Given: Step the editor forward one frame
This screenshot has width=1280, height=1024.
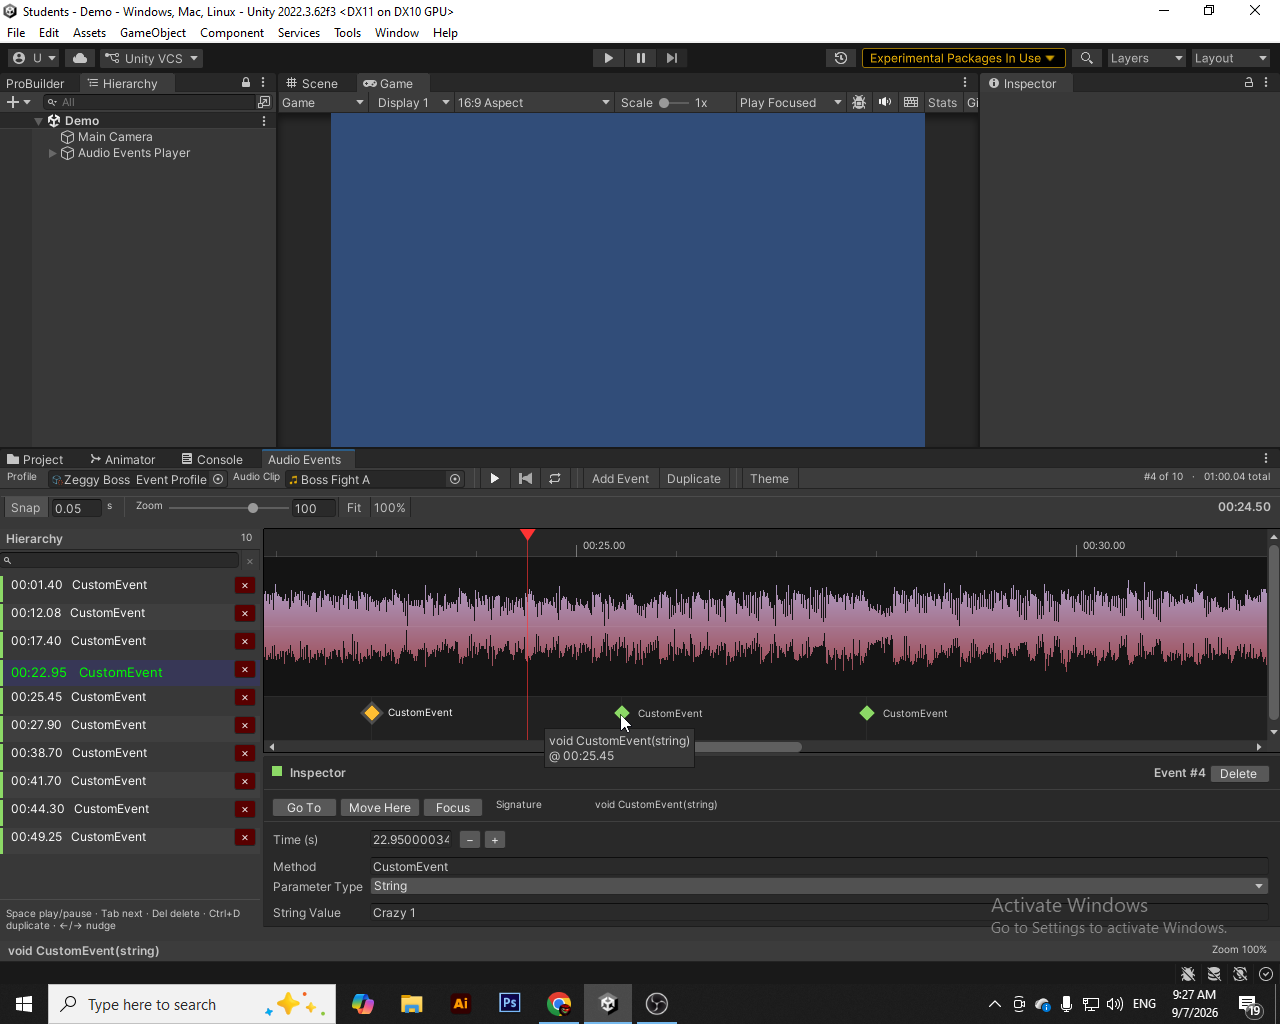Looking at the screenshot, I should pyautogui.click(x=672, y=58).
